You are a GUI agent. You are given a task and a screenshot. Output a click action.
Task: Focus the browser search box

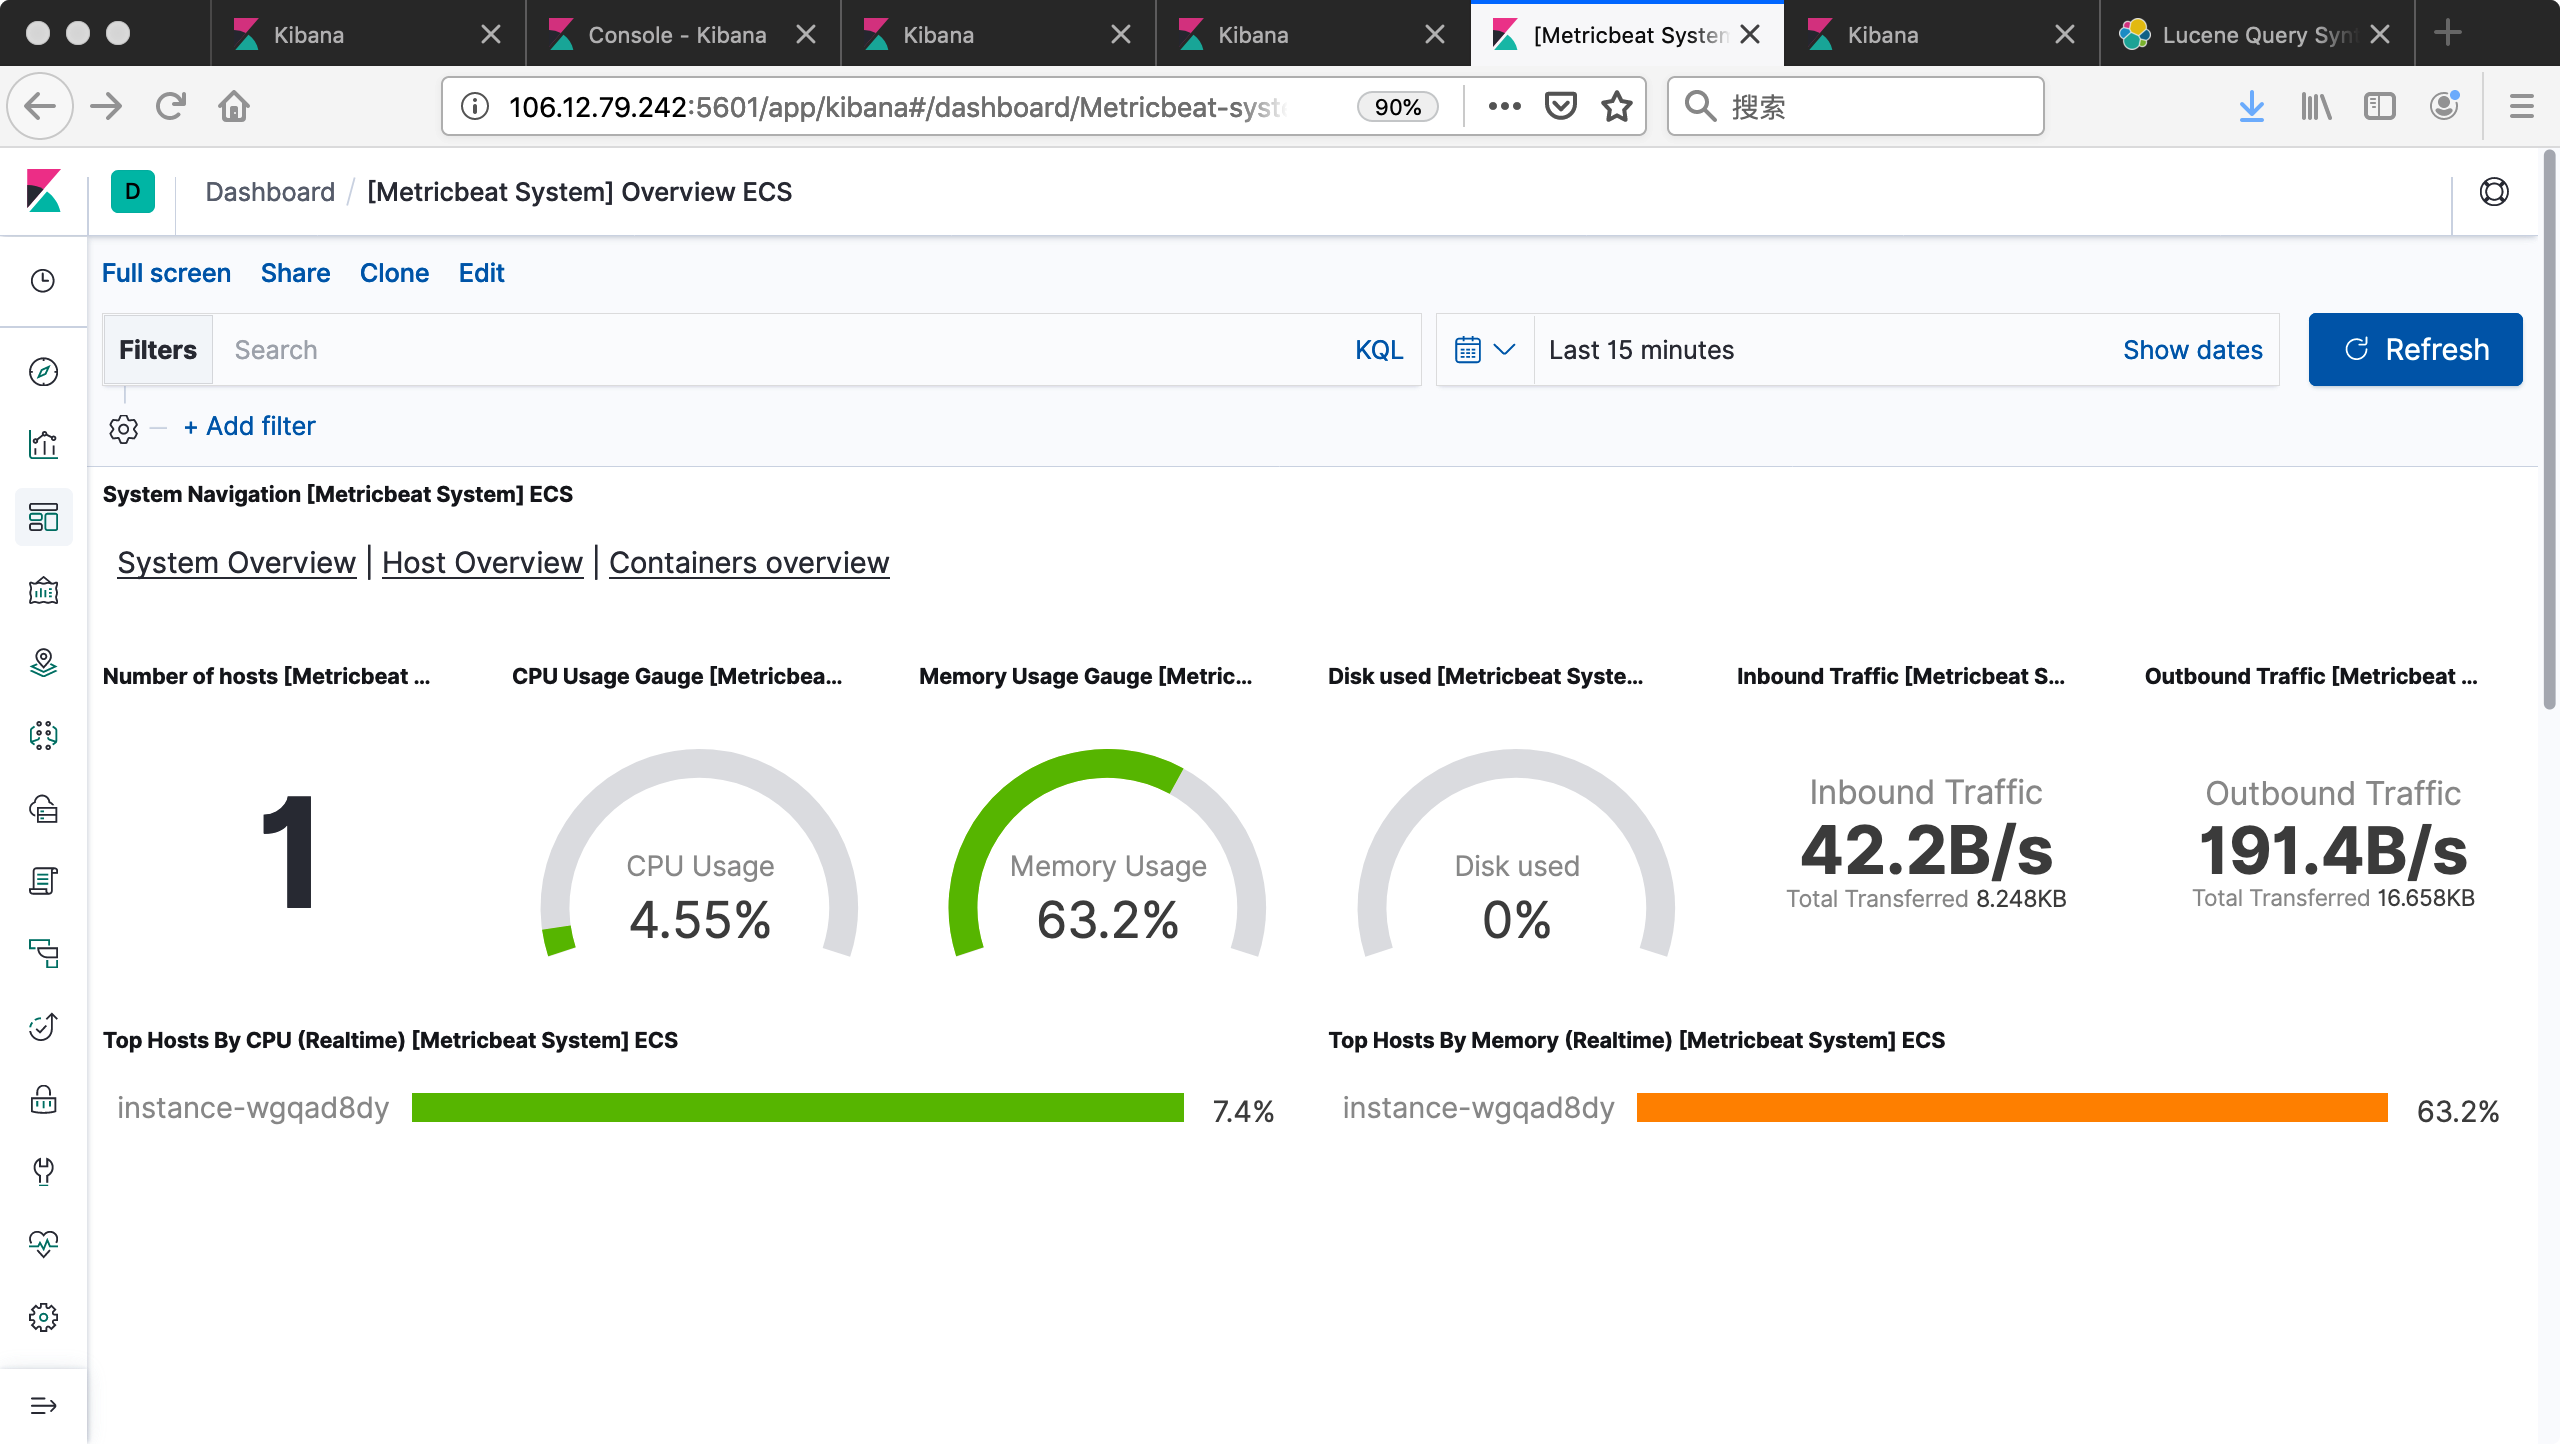[1855, 106]
